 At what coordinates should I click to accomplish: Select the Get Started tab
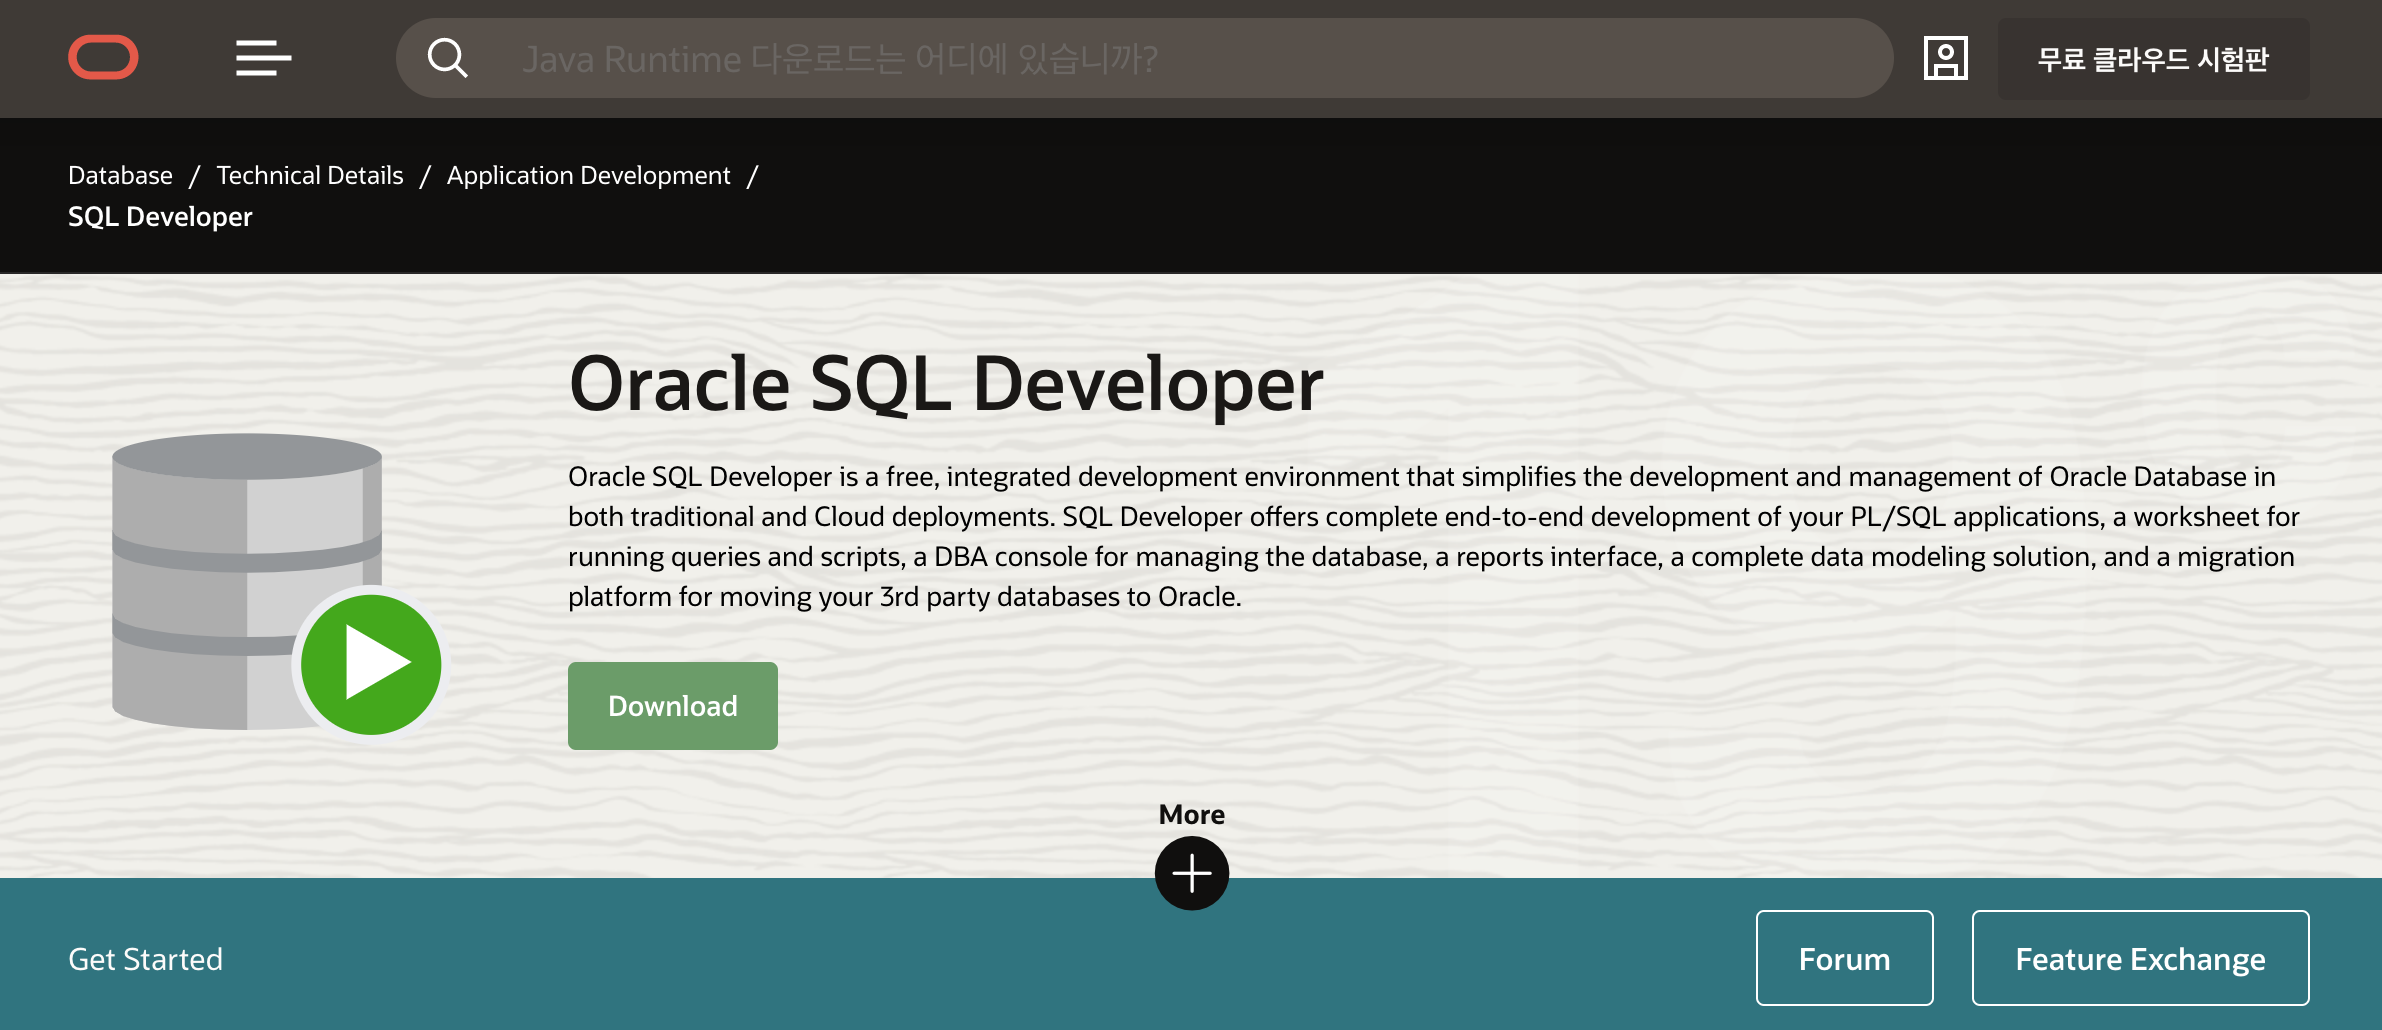(146, 959)
